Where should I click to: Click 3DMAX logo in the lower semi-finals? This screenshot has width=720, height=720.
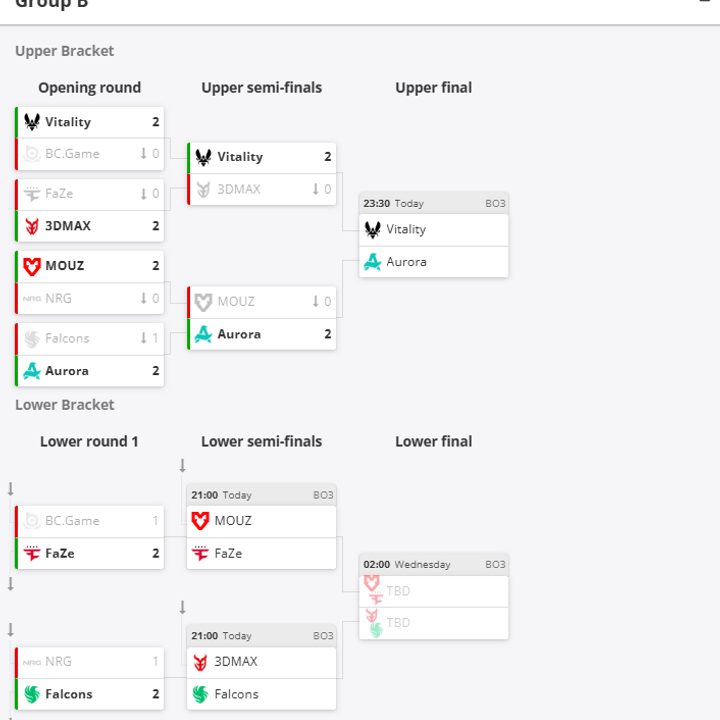201,662
